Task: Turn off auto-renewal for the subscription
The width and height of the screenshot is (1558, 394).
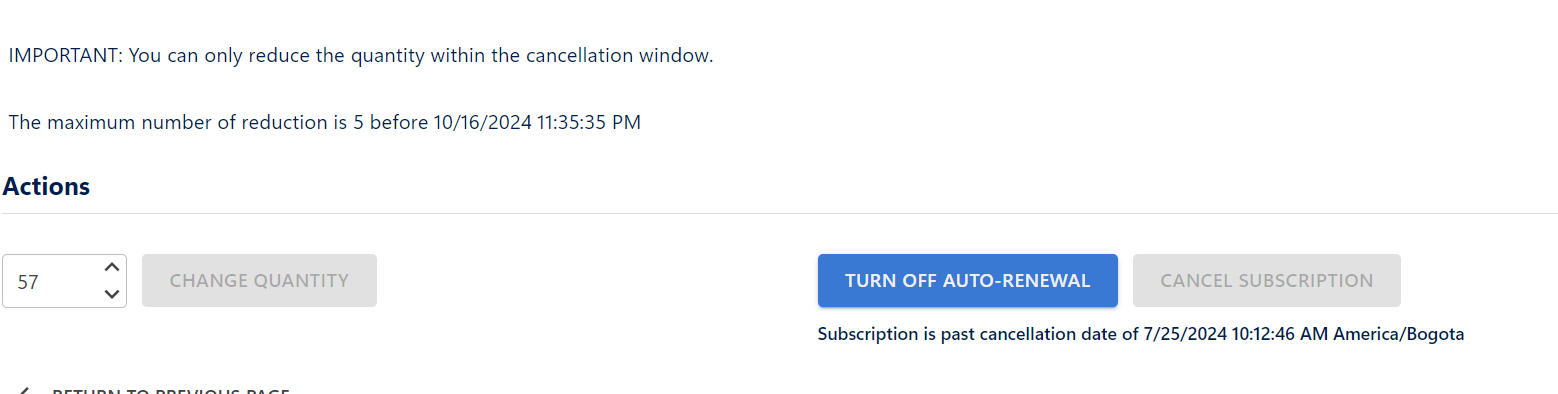Action: point(967,281)
